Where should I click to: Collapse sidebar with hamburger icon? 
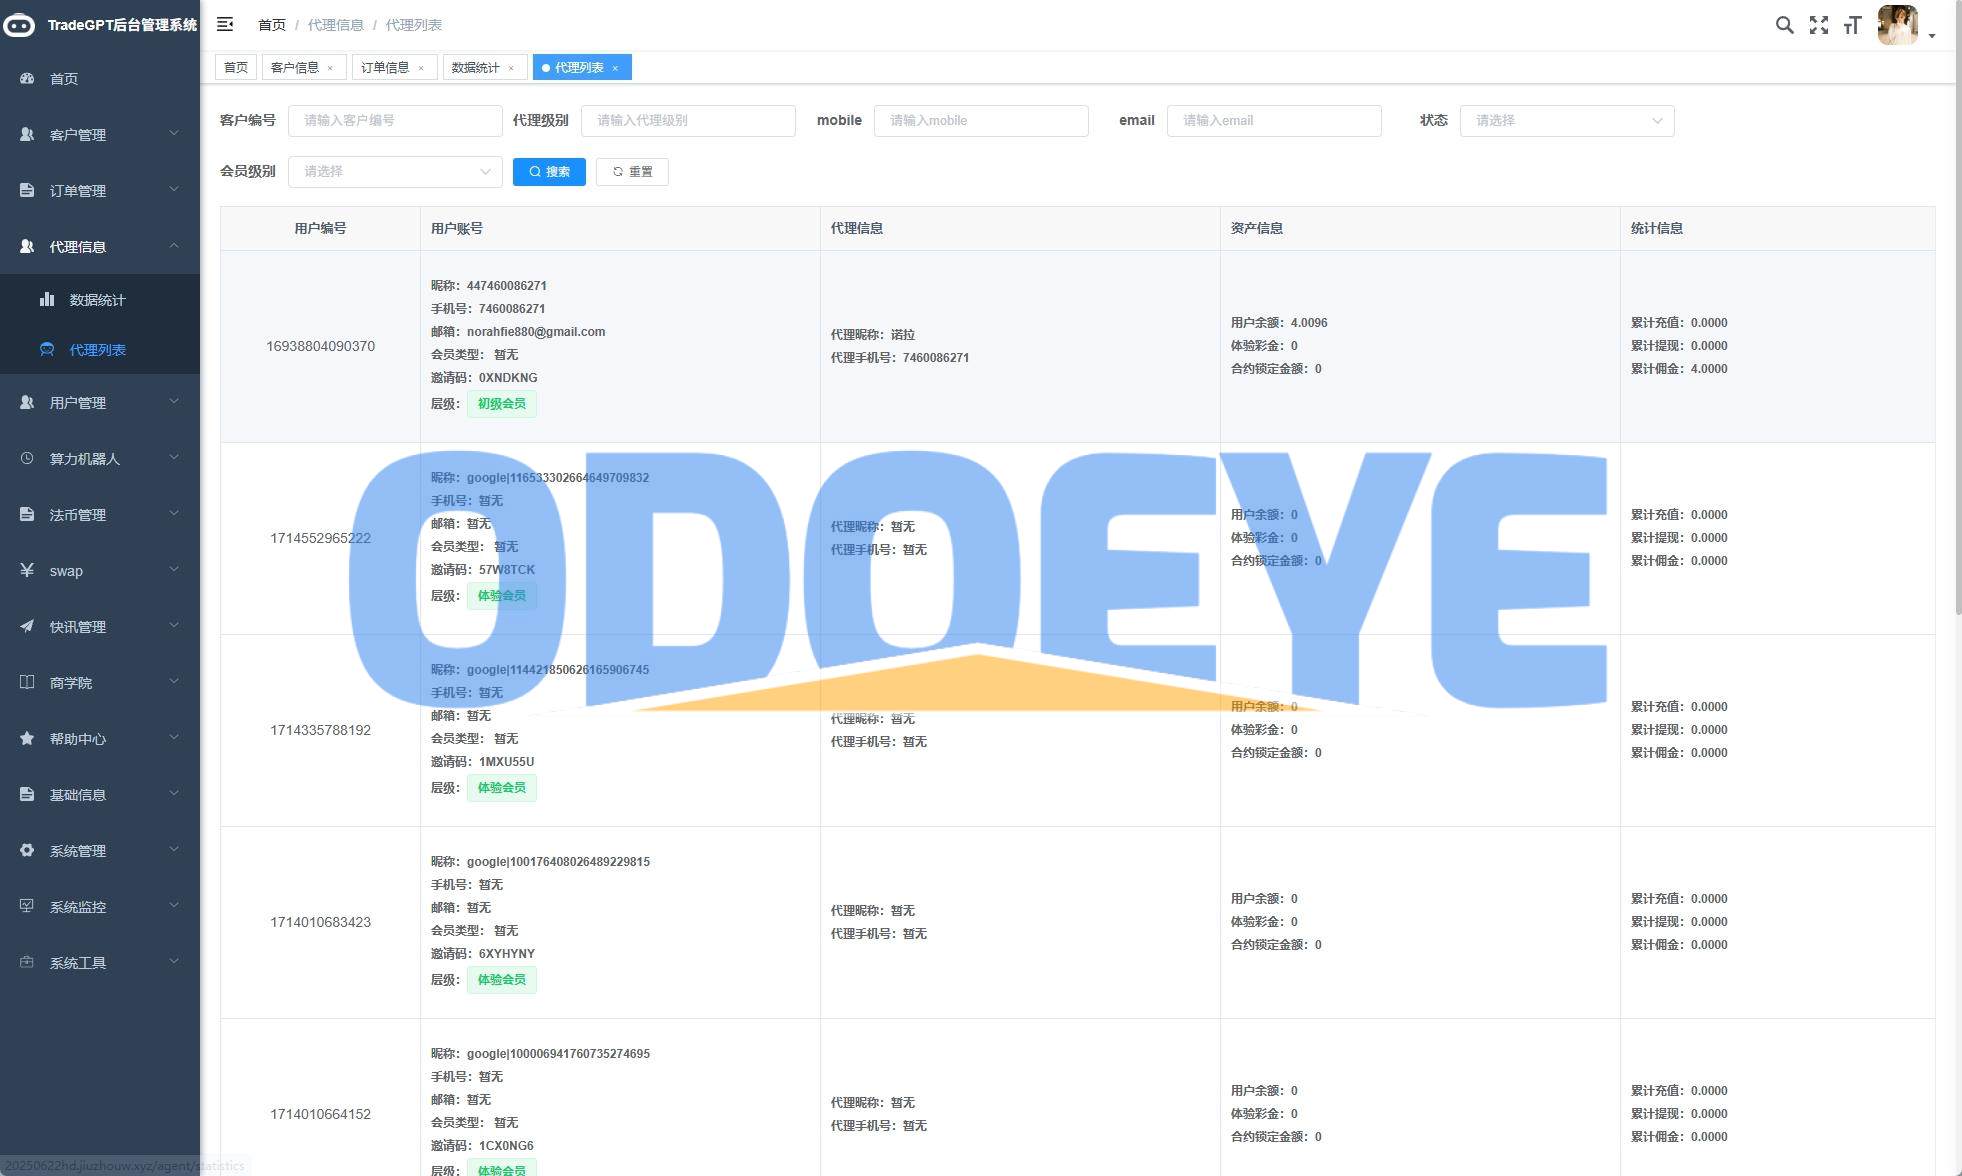[x=225, y=24]
